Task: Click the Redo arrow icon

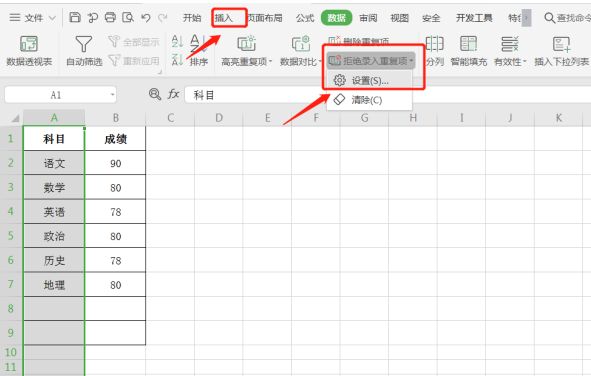Action: 163,18
